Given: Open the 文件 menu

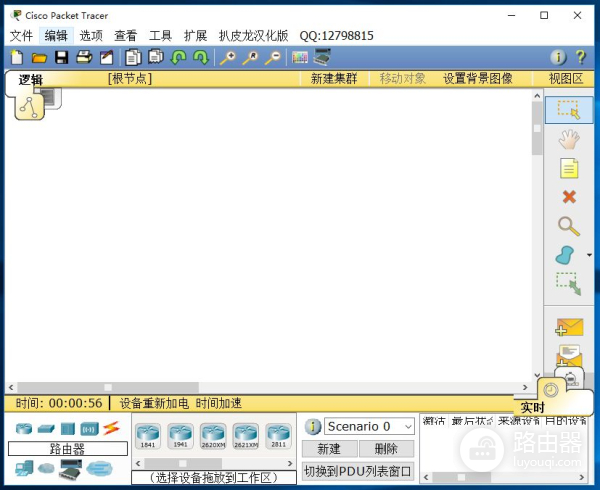Looking at the screenshot, I should pyautogui.click(x=21, y=36).
